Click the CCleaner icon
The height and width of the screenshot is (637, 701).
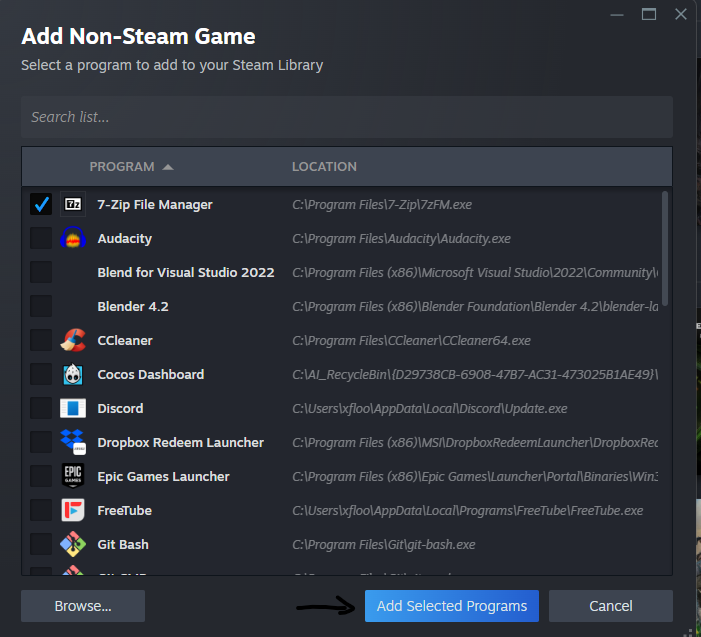pos(73,340)
